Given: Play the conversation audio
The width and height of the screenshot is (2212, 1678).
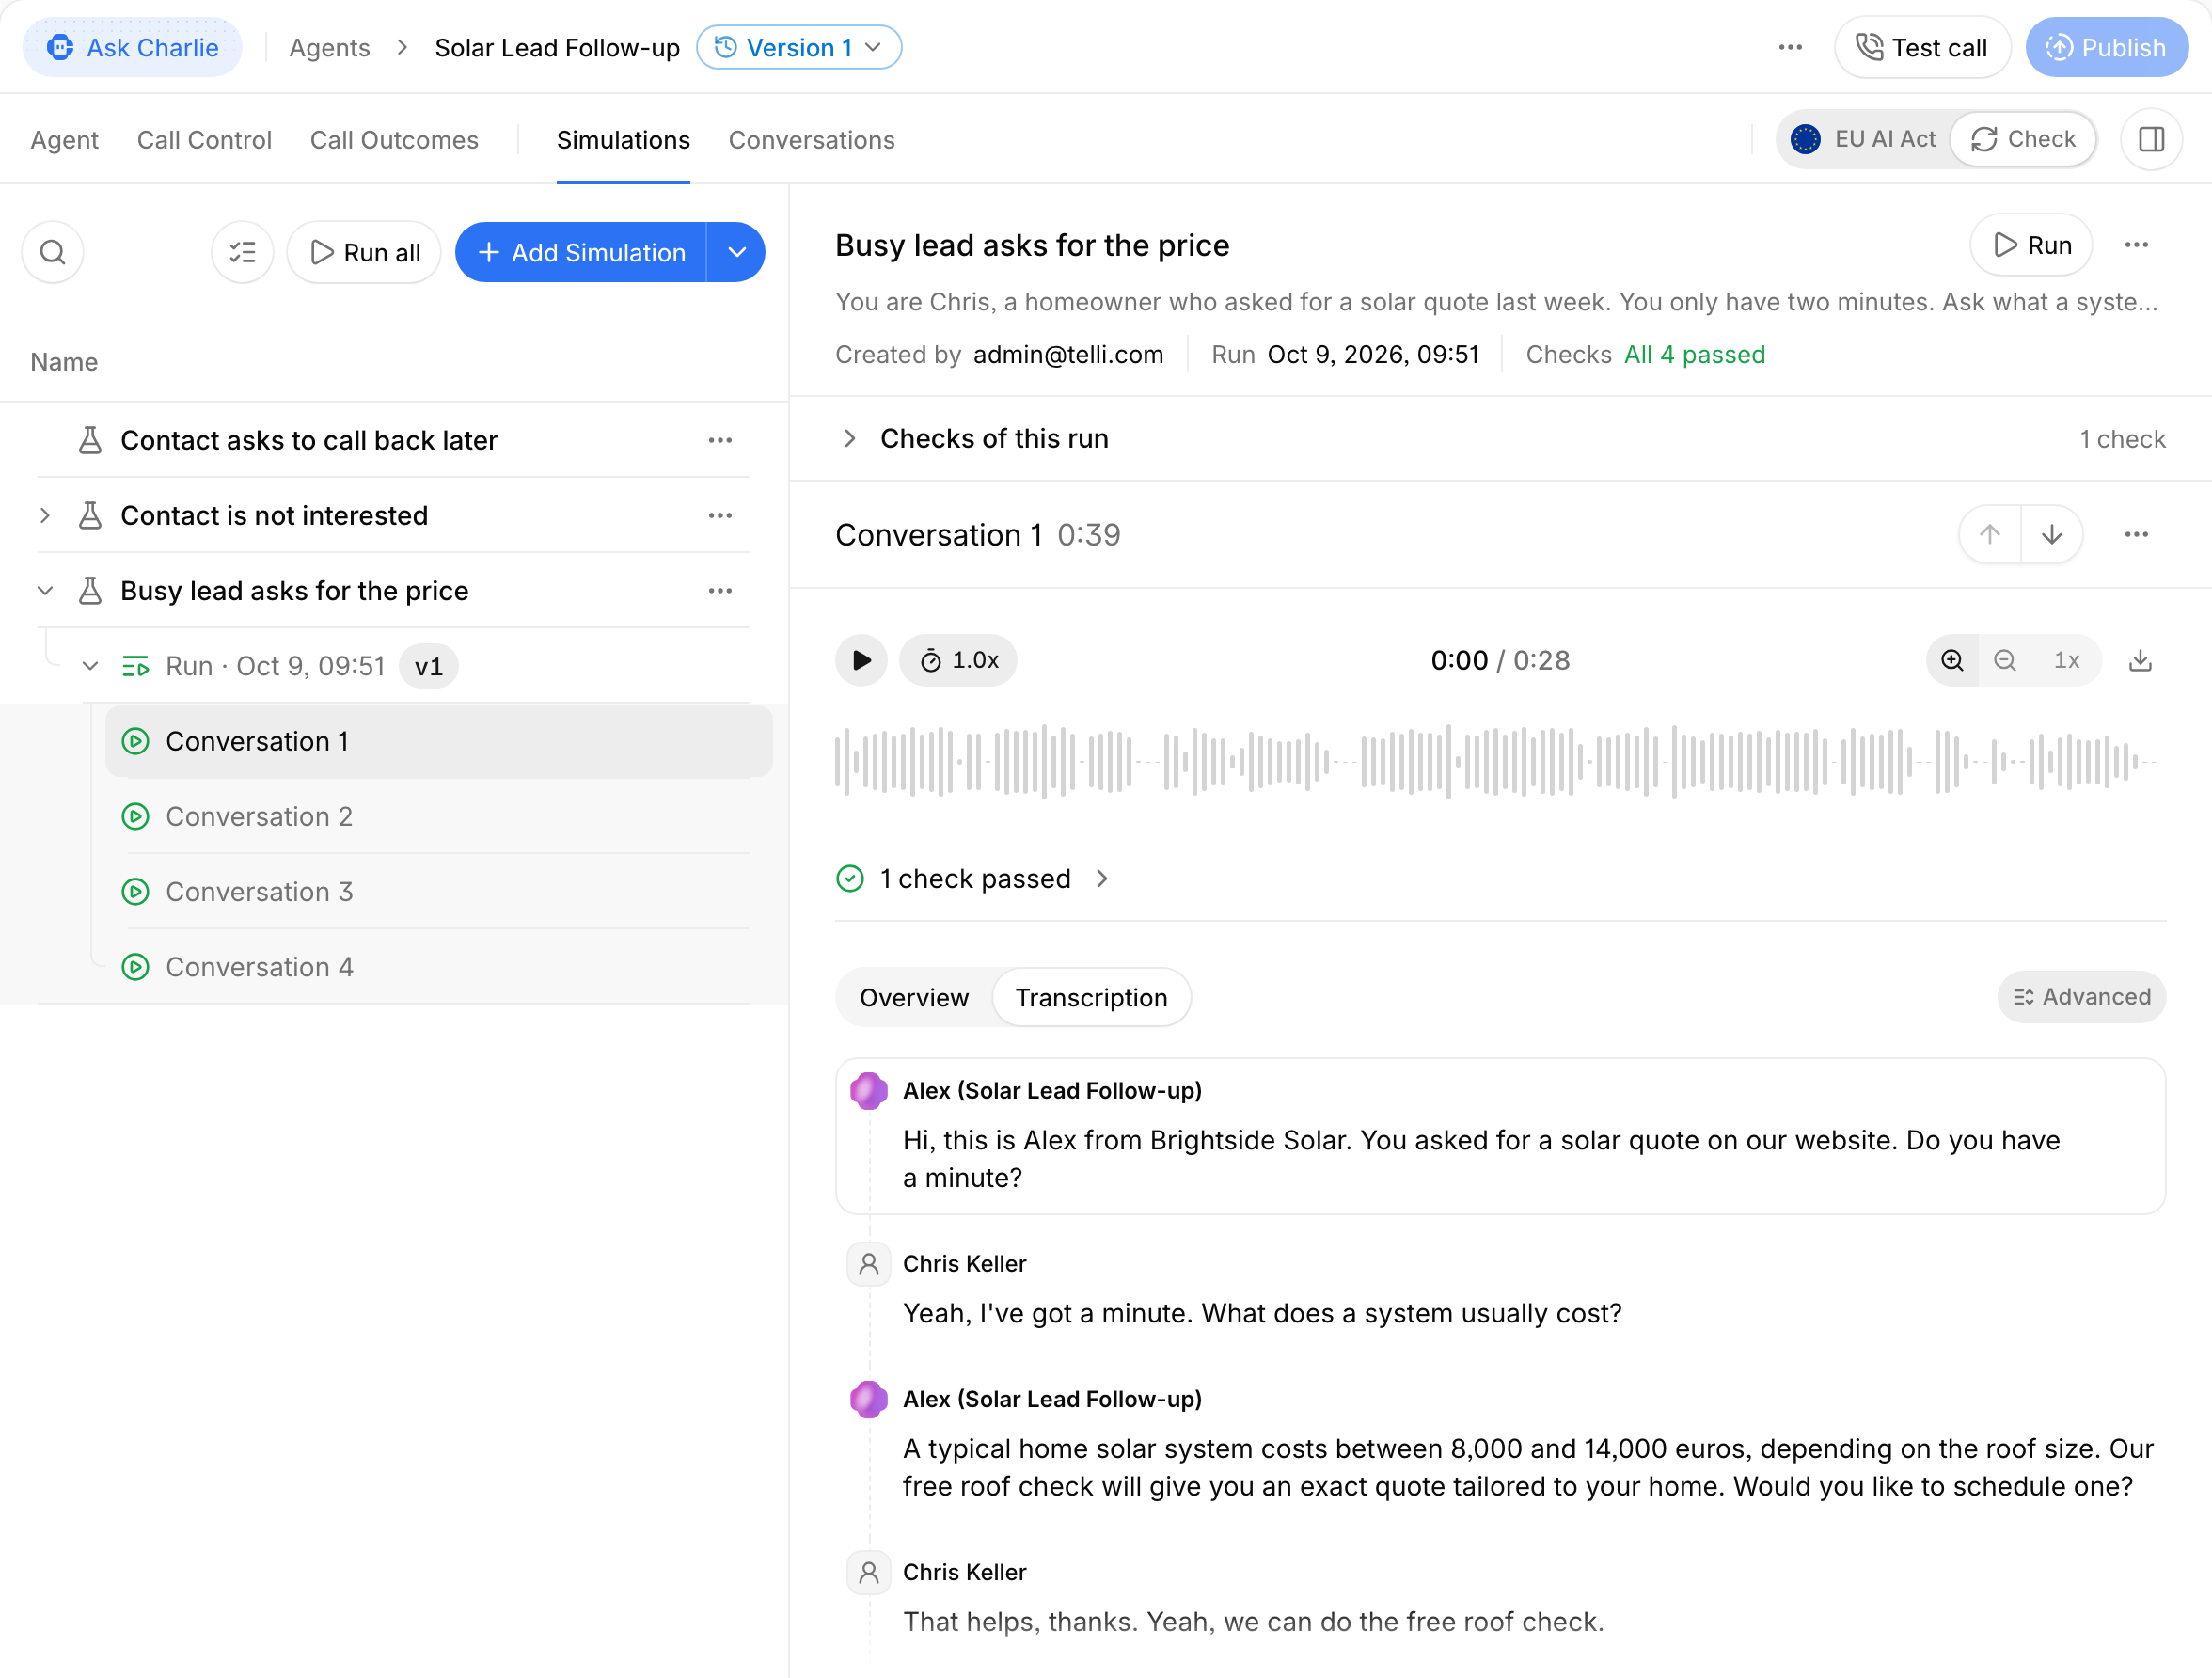Looking at the screenshot, I should pyautogui.click(x=861, y=660).
